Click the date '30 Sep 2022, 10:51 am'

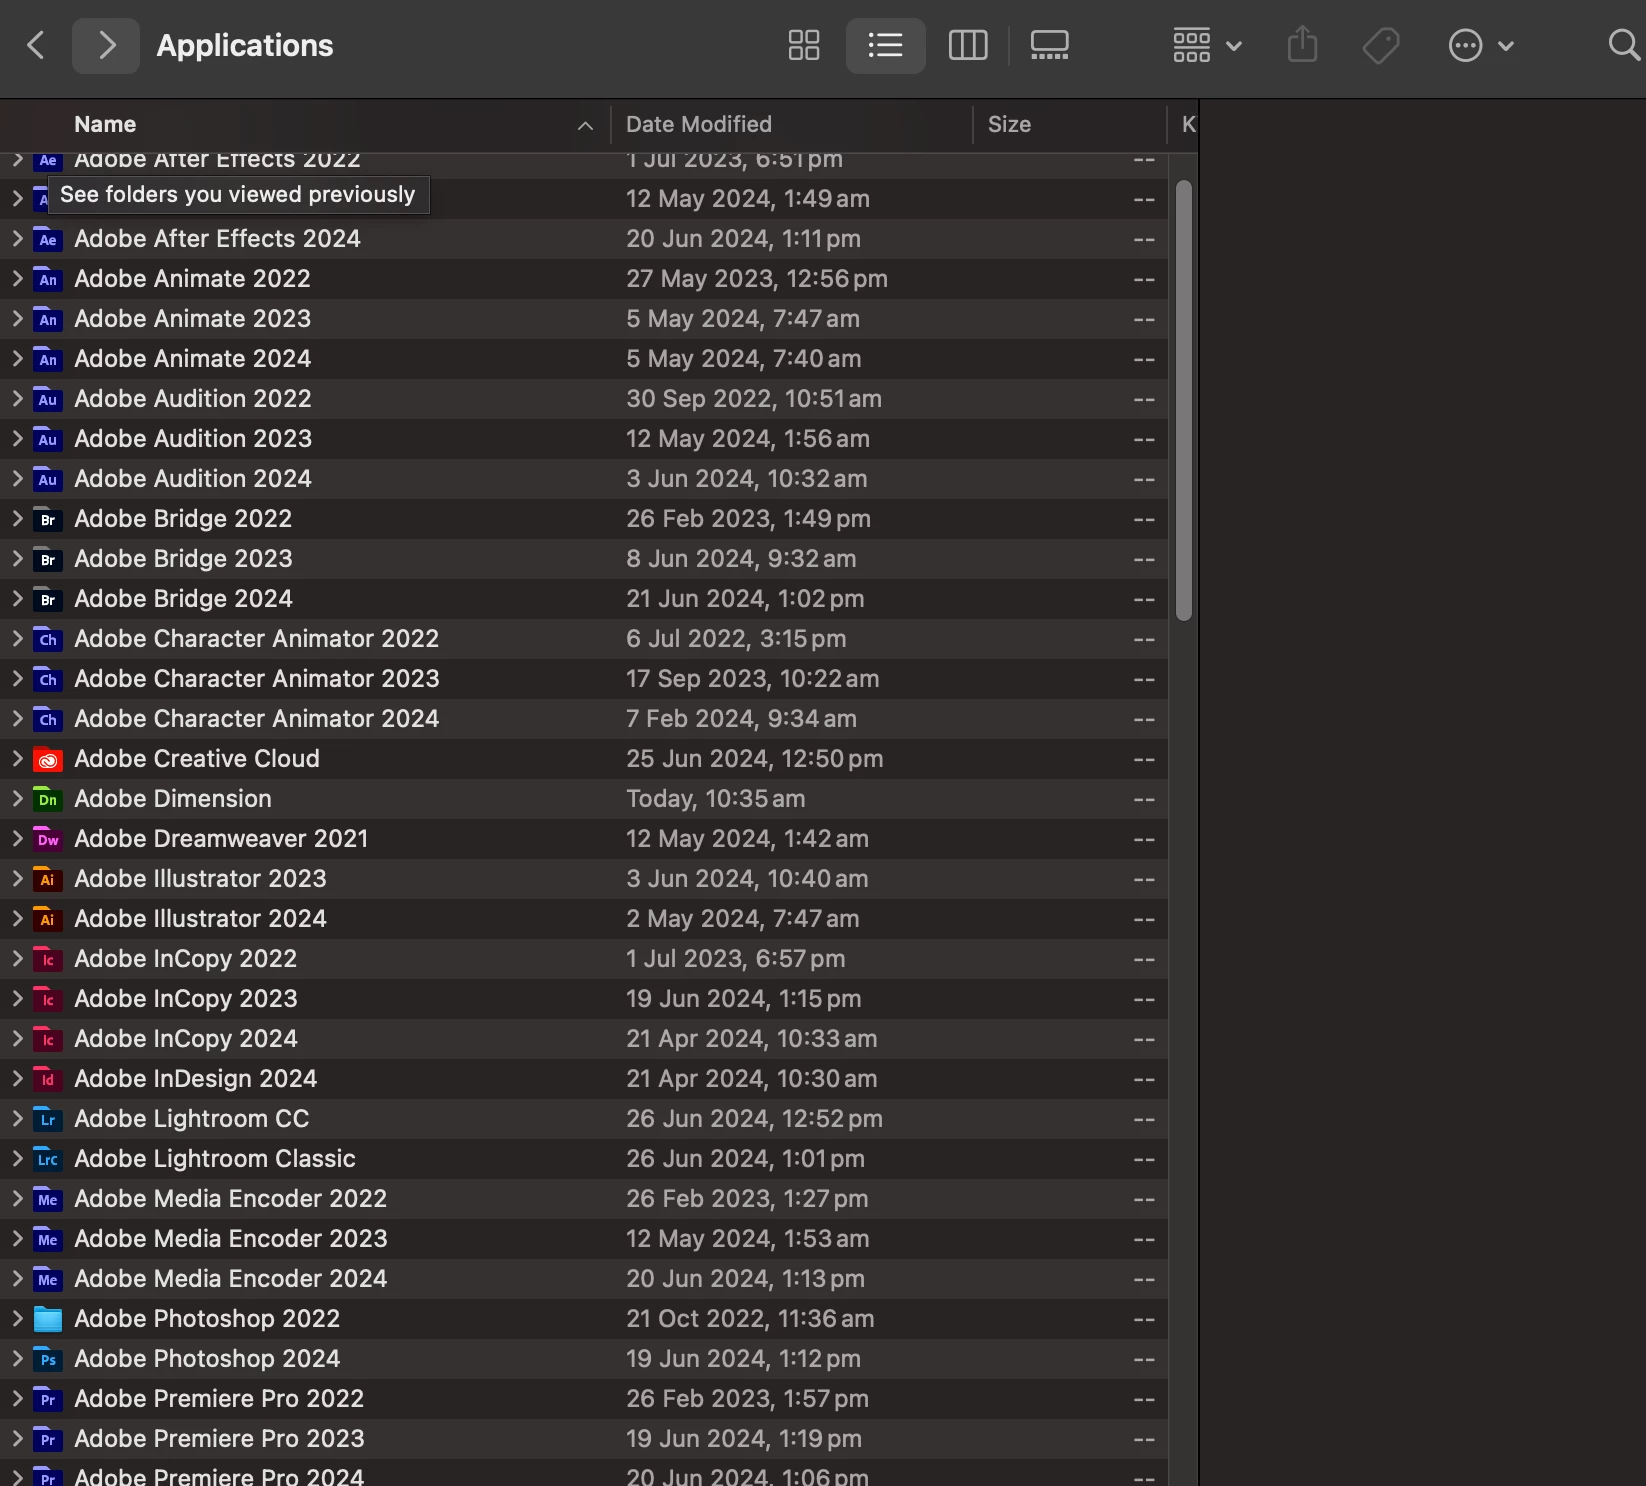pyautogui.click(x=754, y=399)
